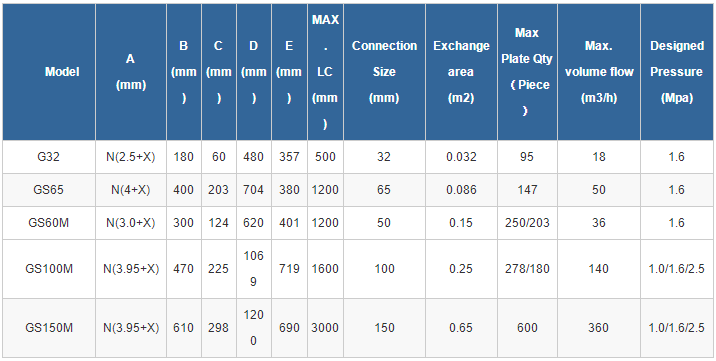Click the N(2.5+X) cell
Image resolution: width=716 pixels, height=361 pixels.
(x=131, y=157)
